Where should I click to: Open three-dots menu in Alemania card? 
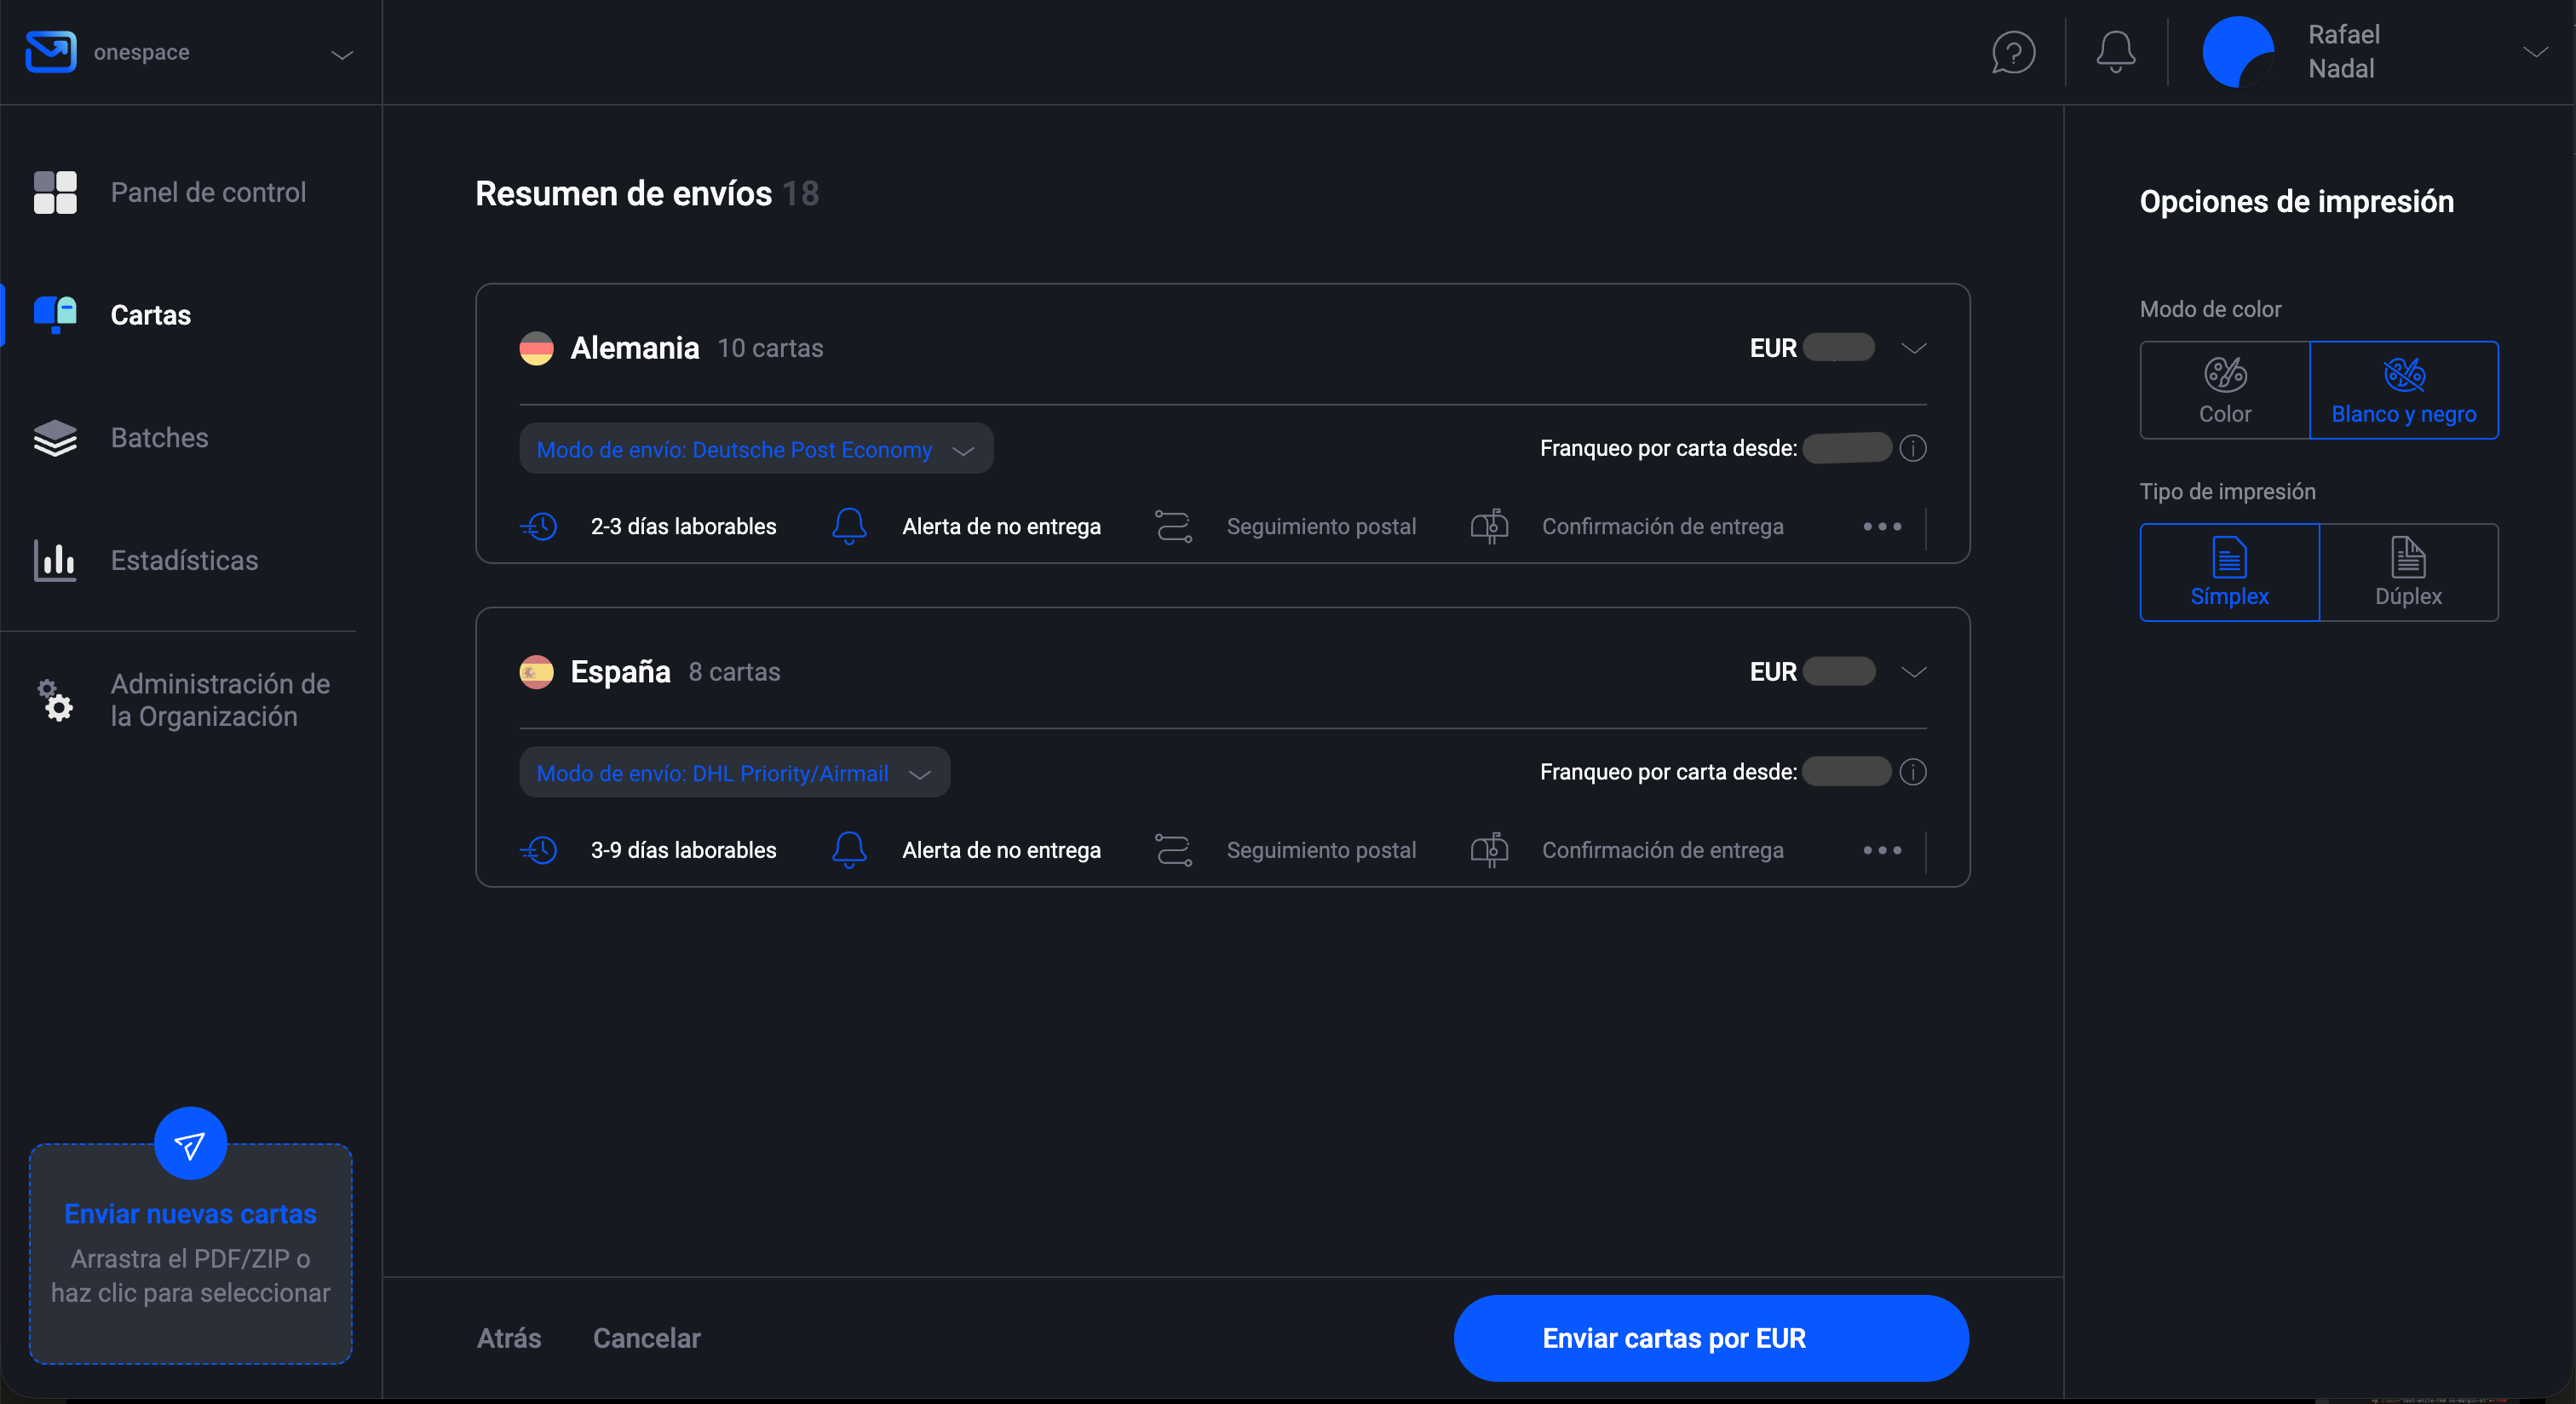click(1881, 526)
